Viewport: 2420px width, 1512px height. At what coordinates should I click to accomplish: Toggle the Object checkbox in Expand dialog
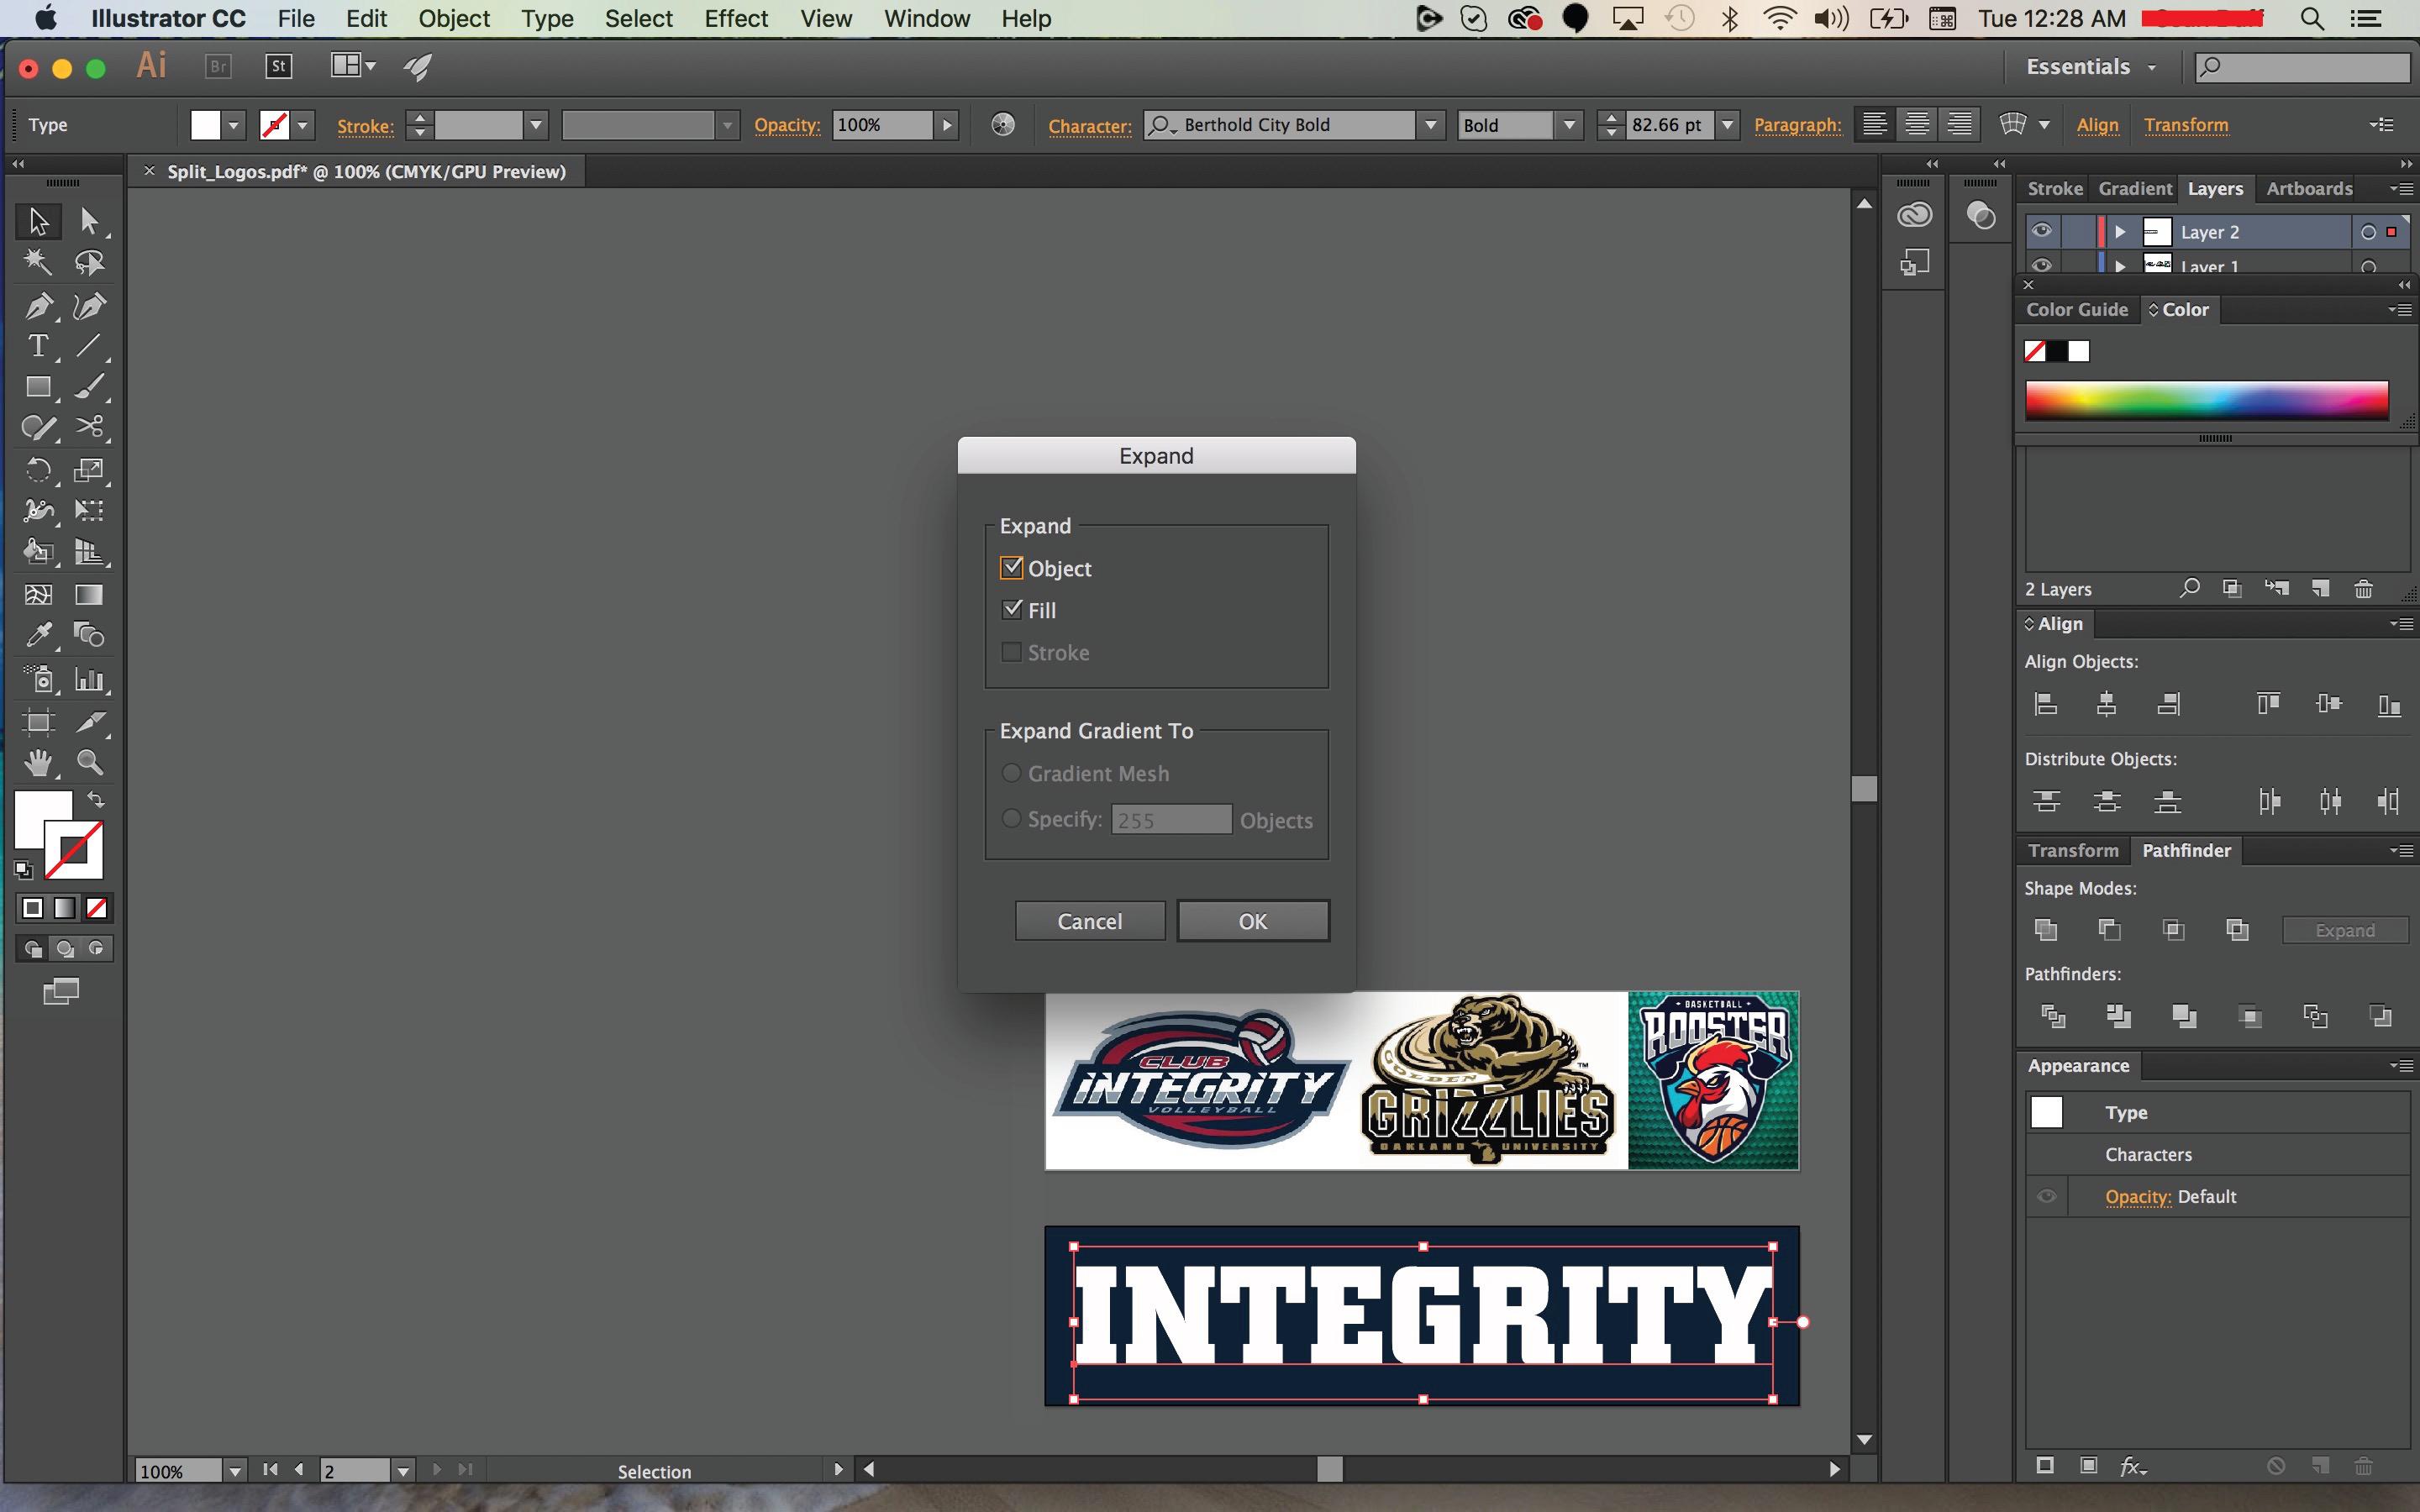click(x=1011, y=566)
